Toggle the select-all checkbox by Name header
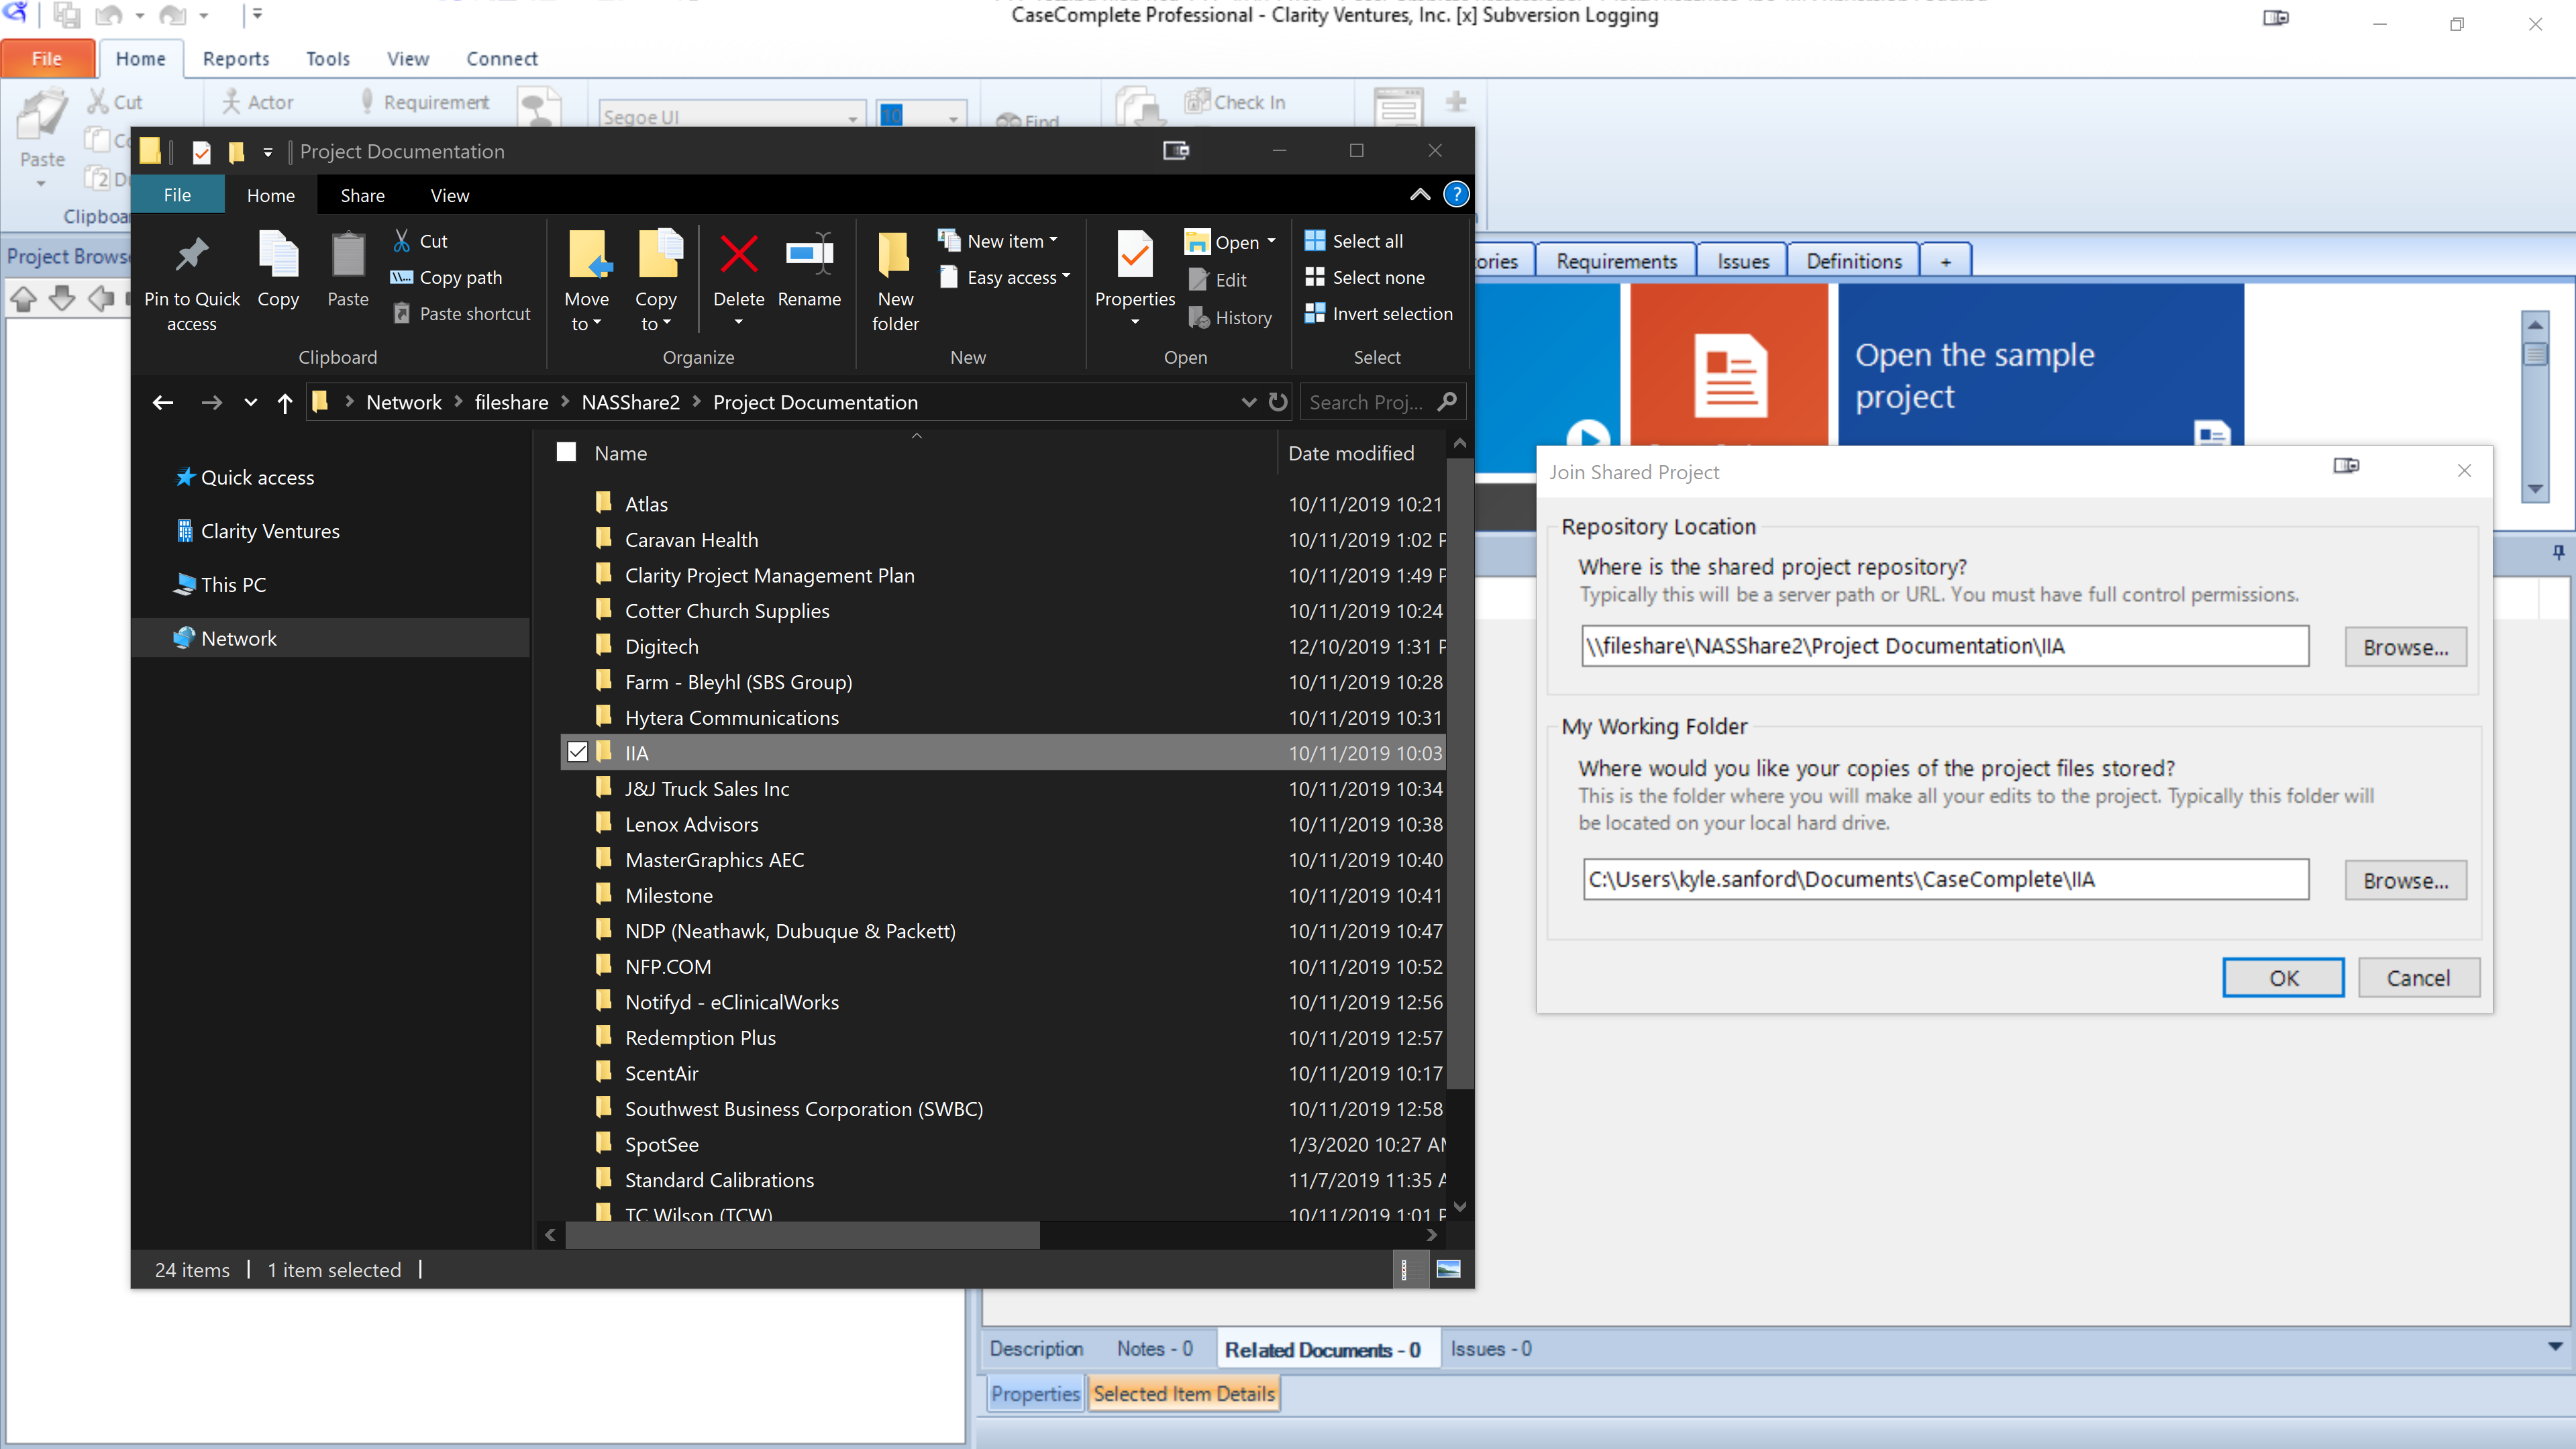The image size is (2576, 1449). (566, 453)
